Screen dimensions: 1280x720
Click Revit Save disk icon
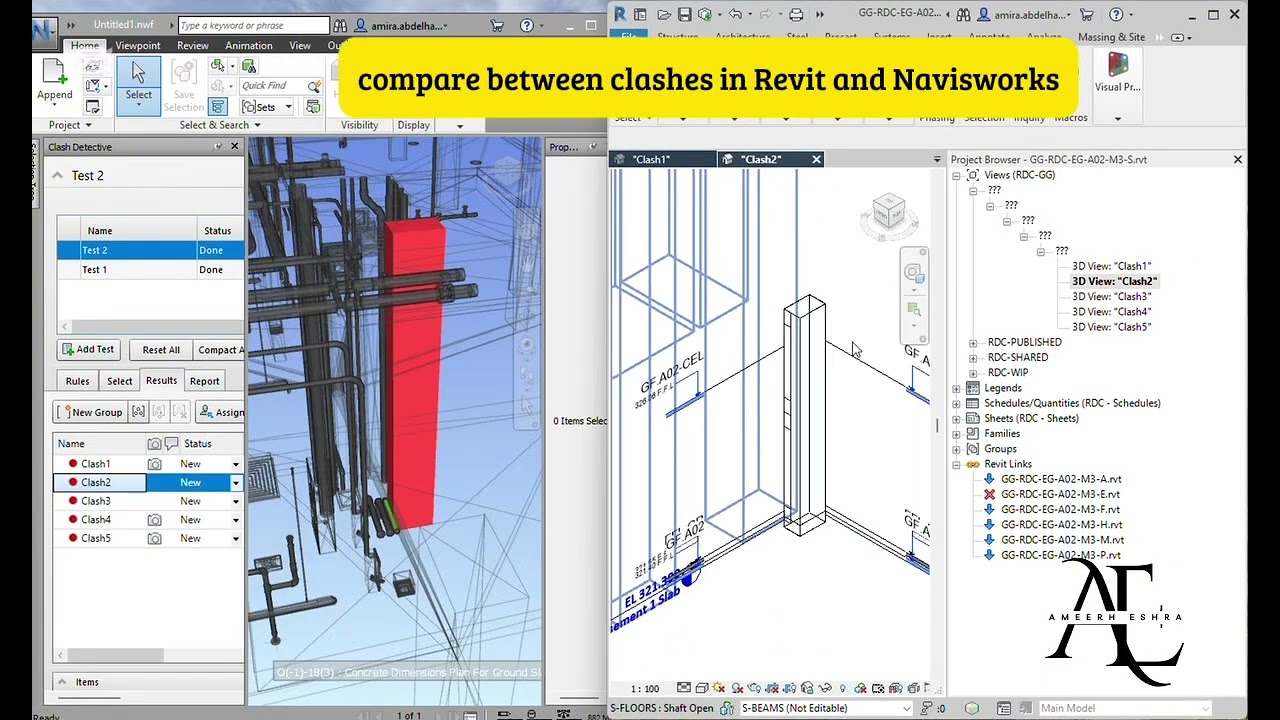click(x=685, y=14)
